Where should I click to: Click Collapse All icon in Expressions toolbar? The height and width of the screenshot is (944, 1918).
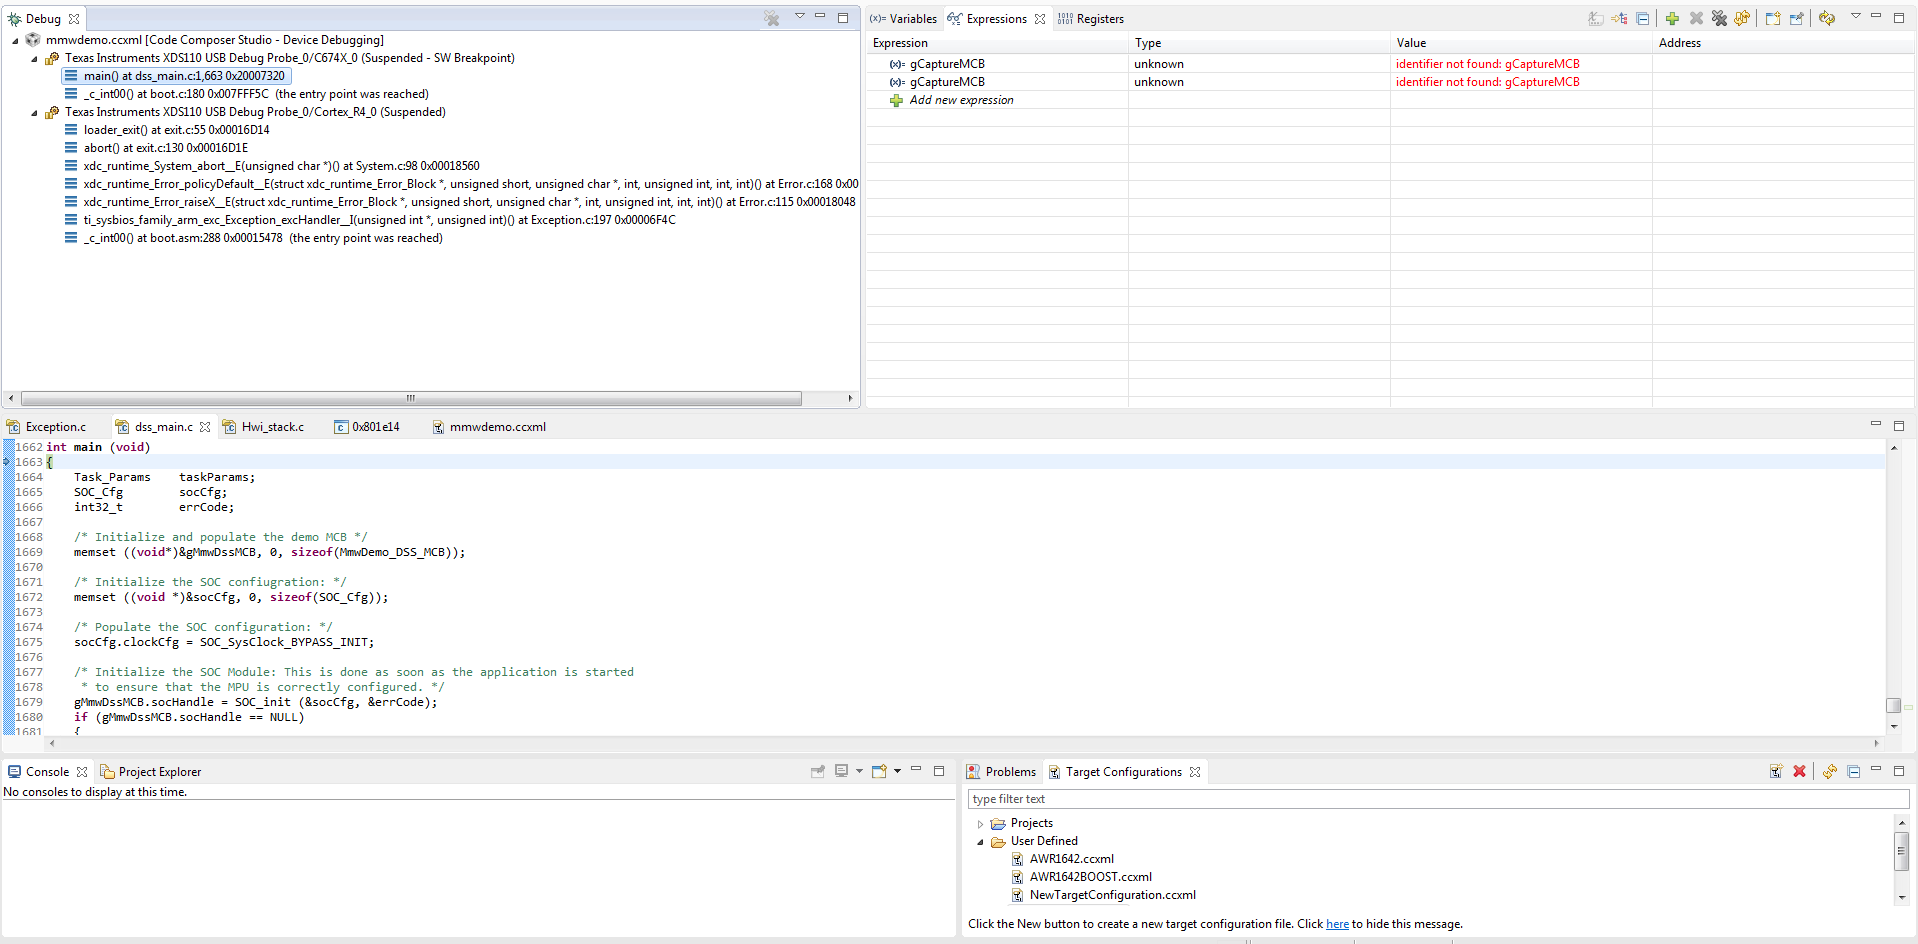(x=1643, y=18)
